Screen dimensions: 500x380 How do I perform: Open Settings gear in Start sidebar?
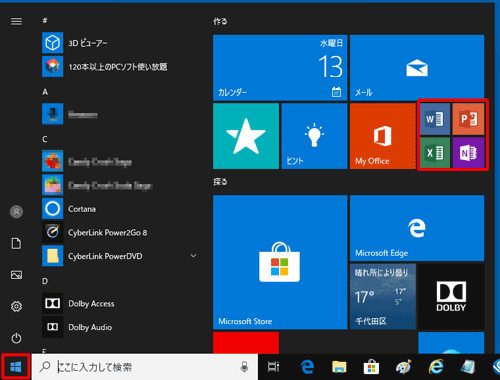pyautogui.click(x=16, y=306)
